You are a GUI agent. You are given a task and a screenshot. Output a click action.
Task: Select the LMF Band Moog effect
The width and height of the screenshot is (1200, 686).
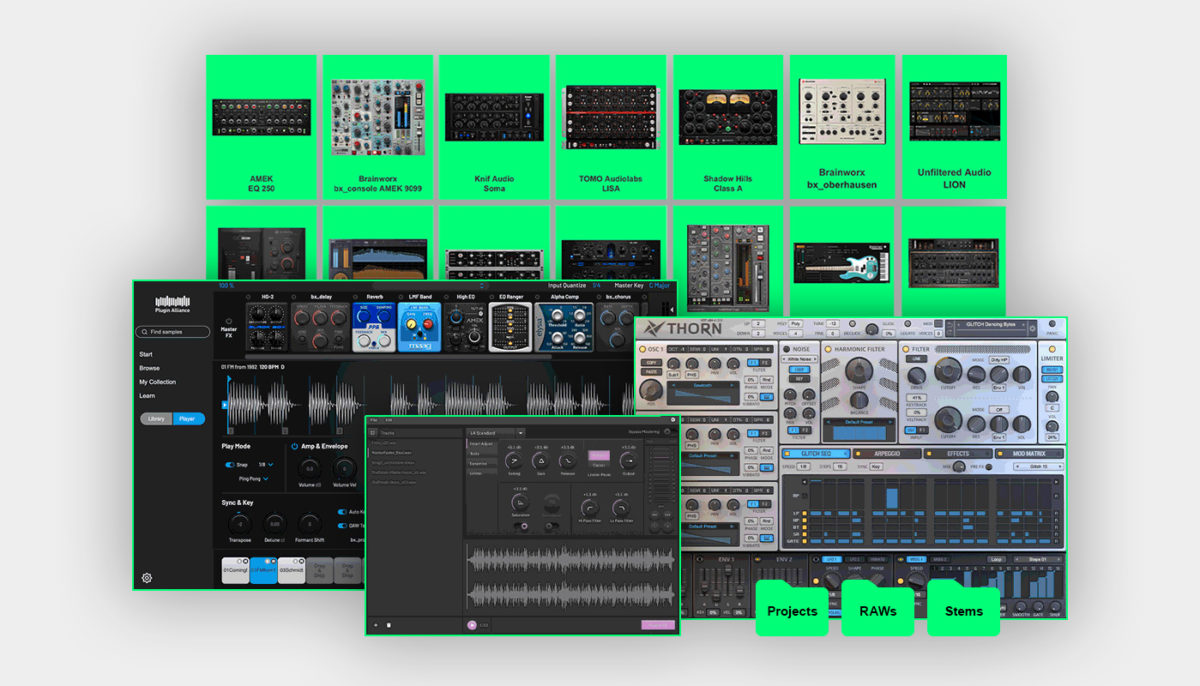point(420,328)
